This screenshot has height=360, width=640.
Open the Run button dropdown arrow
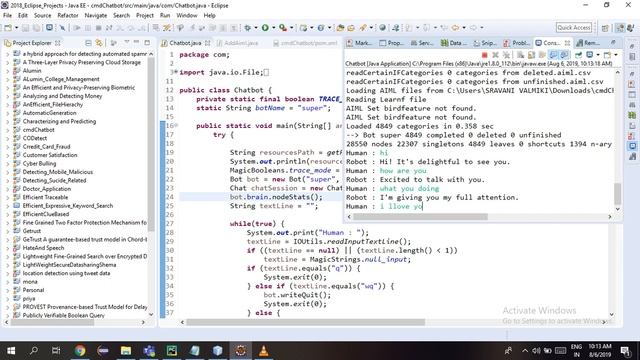273,28
